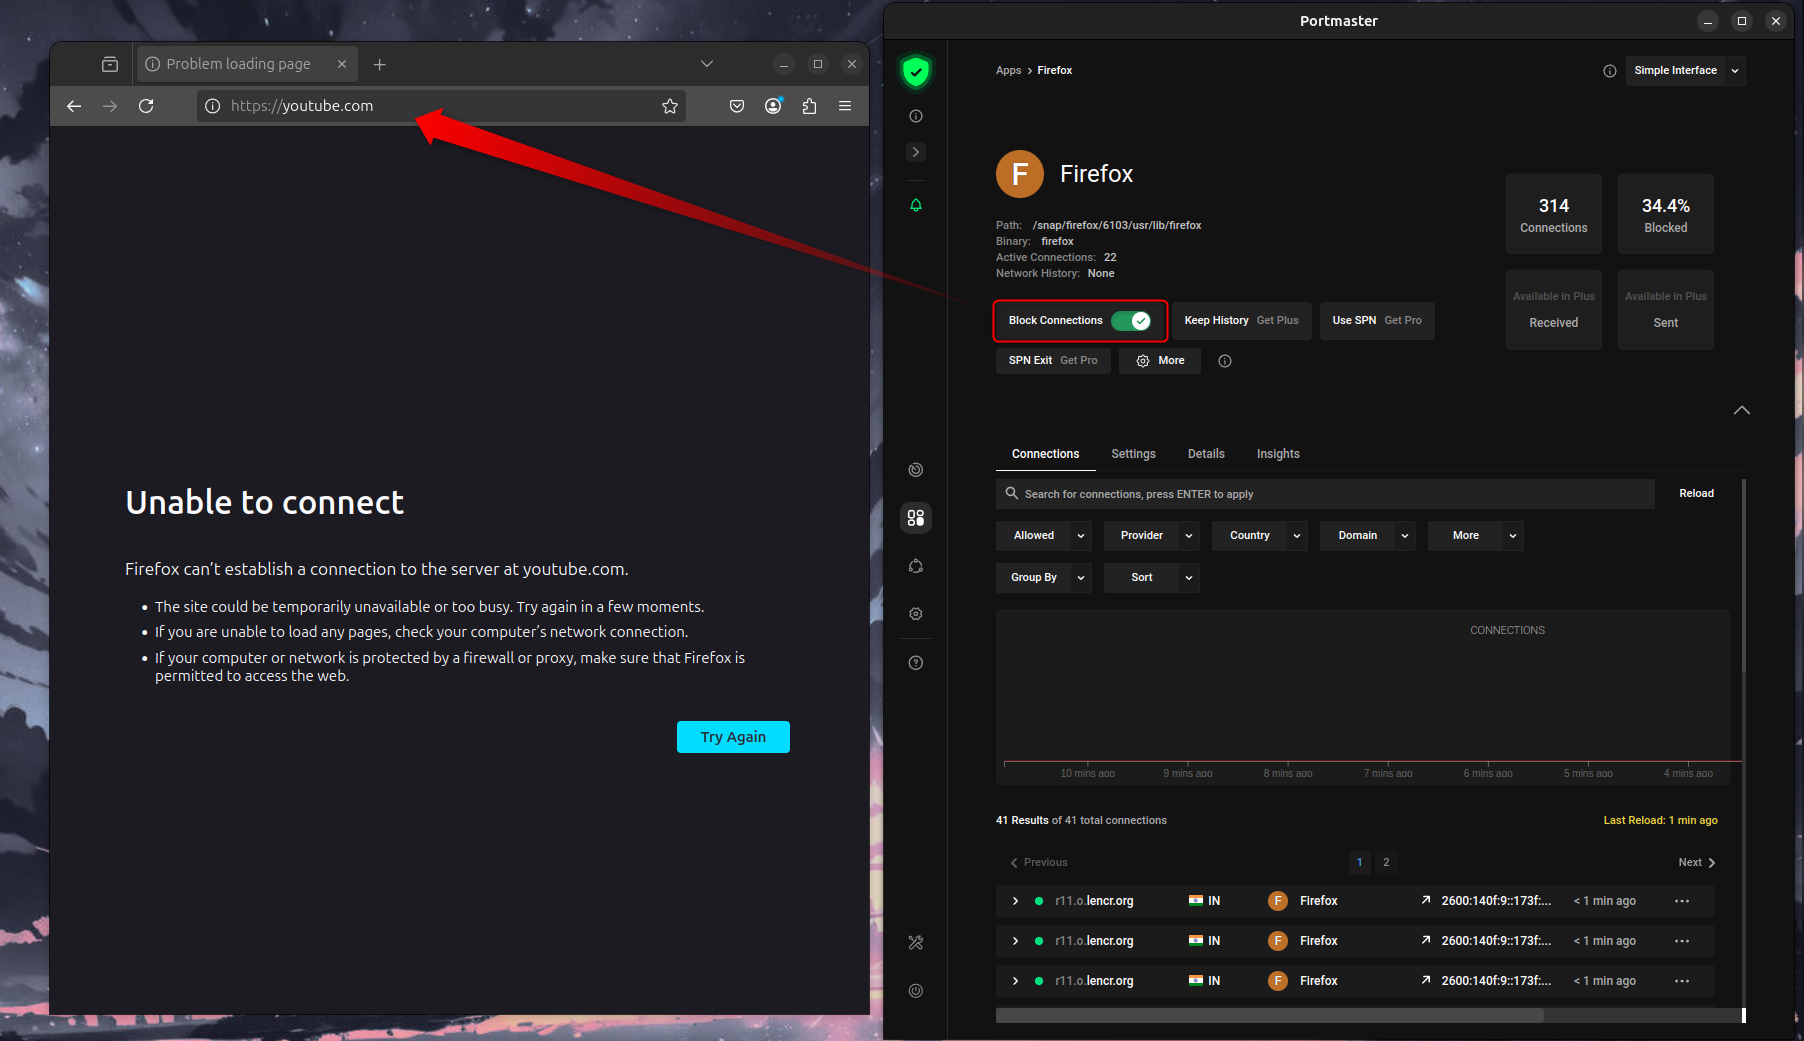The height and width of the screenshot is (1041, 1804).
Task: Open the Country filter dropdown
Action: (1260, 536)
